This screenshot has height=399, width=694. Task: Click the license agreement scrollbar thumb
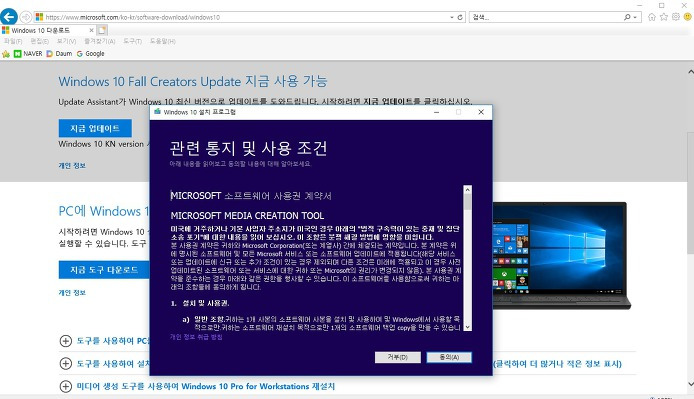click(467, 202)
